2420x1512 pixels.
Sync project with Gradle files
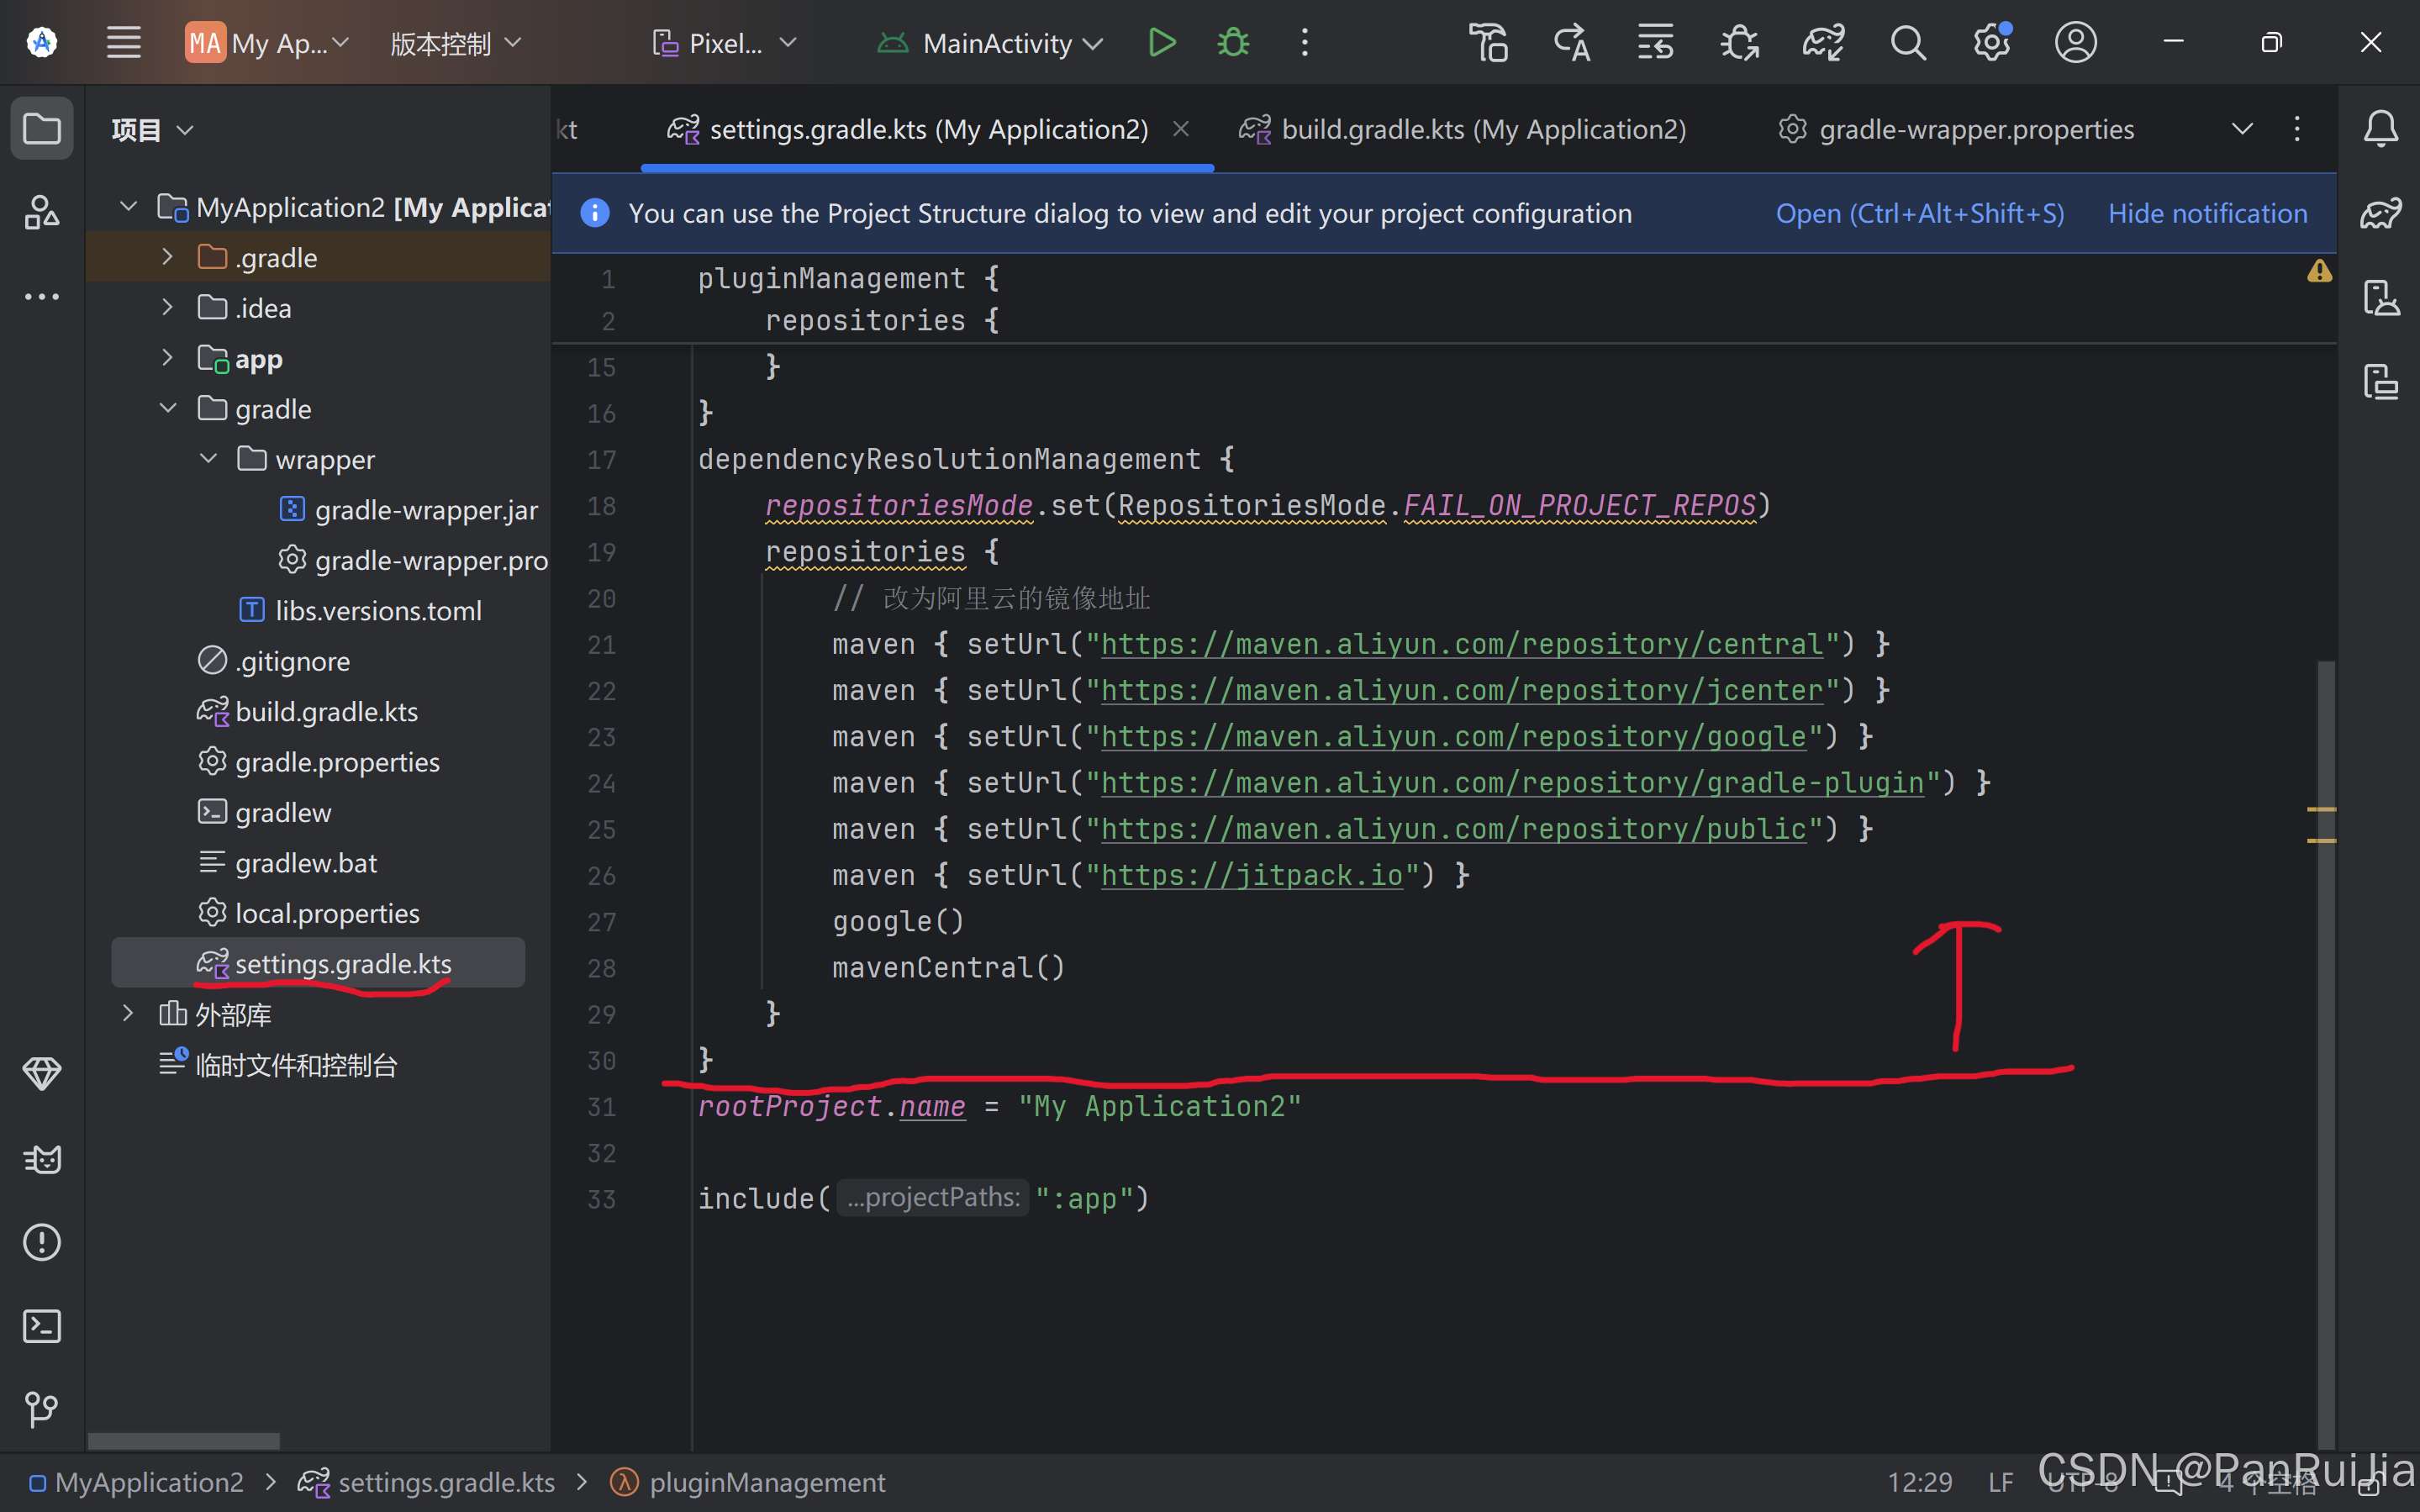pos(1822,43)
